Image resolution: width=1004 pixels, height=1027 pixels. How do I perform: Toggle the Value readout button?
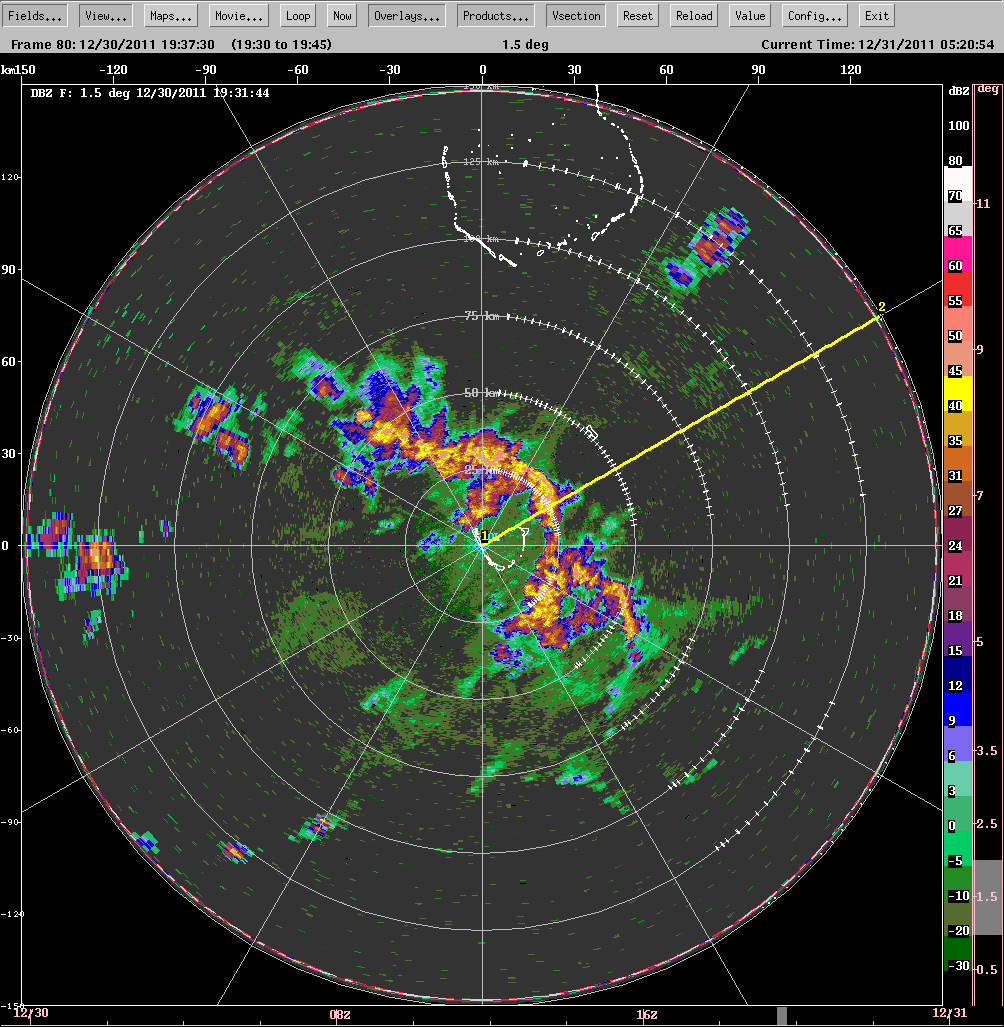pyautogui.click(x=750, y=16)
